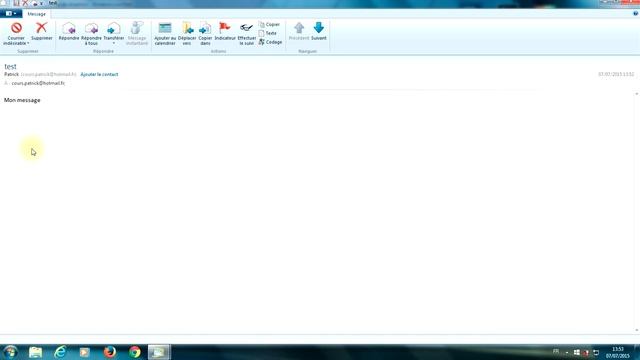Open quick access toolbar customize arrow
Screen dimensions: 640x360
(x=41, y=4)
